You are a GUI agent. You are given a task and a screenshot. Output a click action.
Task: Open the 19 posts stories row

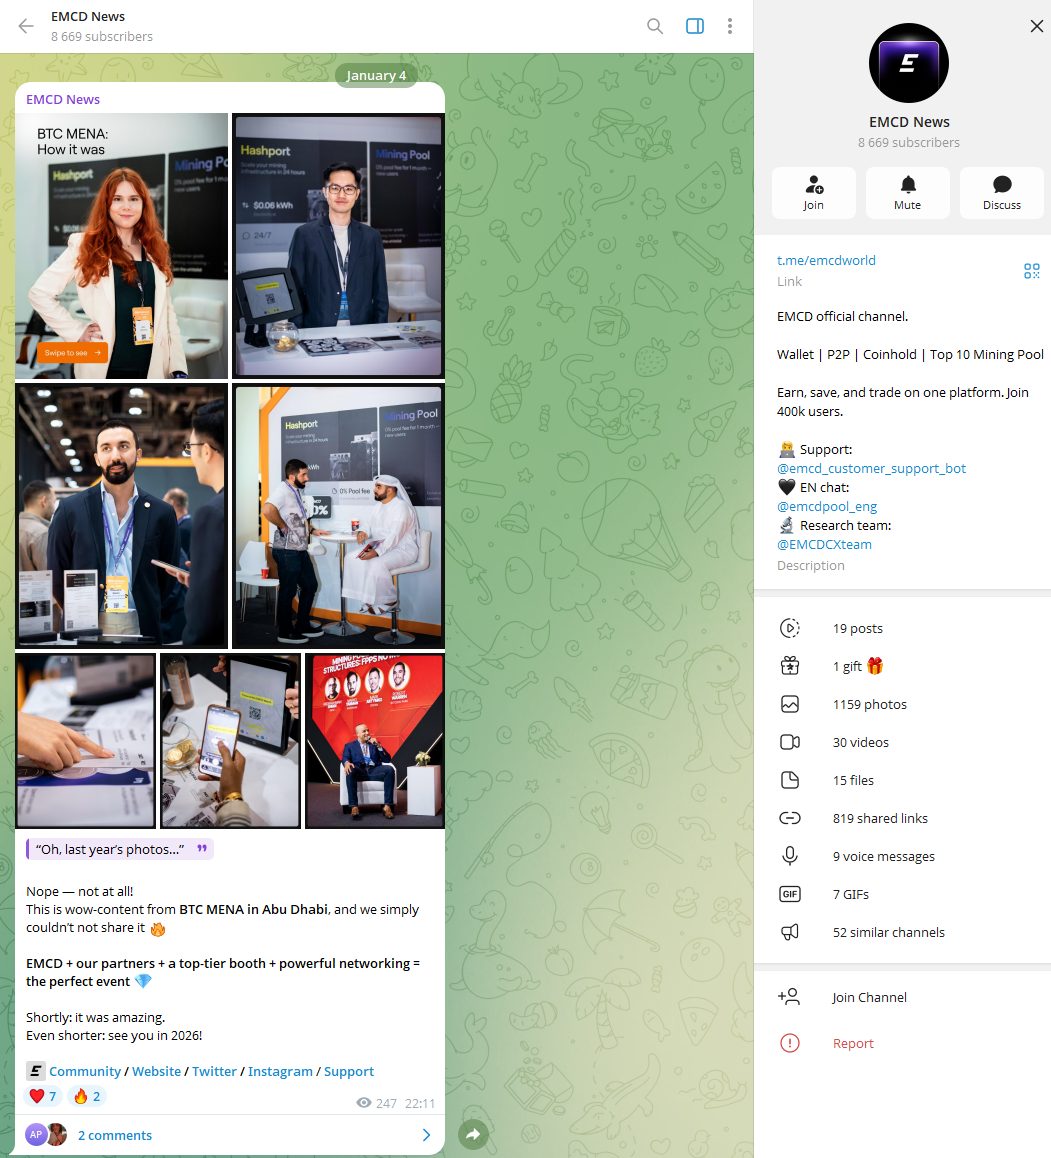[x=903, y=628]
